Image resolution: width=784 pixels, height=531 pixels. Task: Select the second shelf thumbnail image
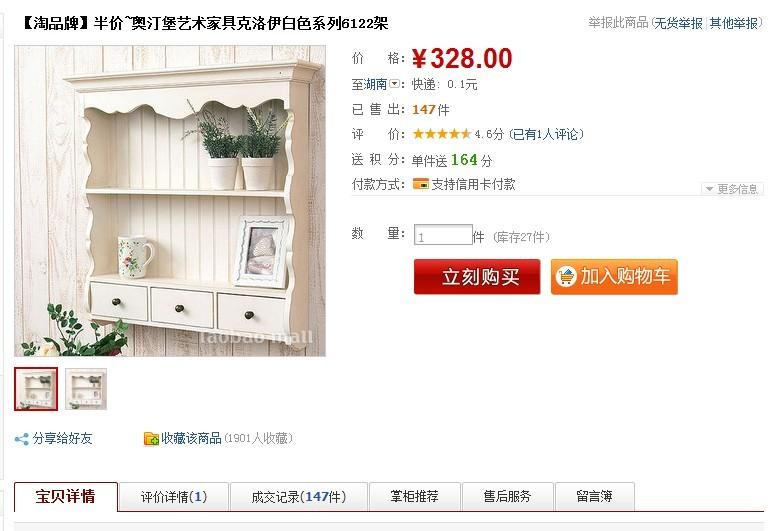point(86,389)
